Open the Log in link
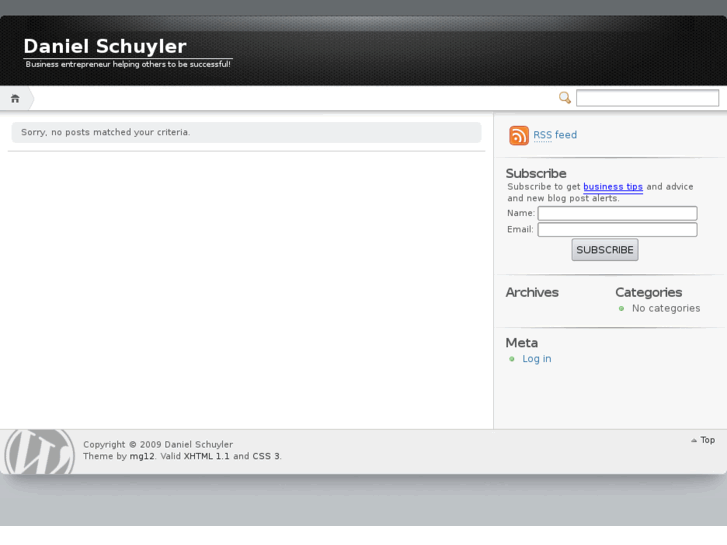Screen dimensions: 727x545 536,359
